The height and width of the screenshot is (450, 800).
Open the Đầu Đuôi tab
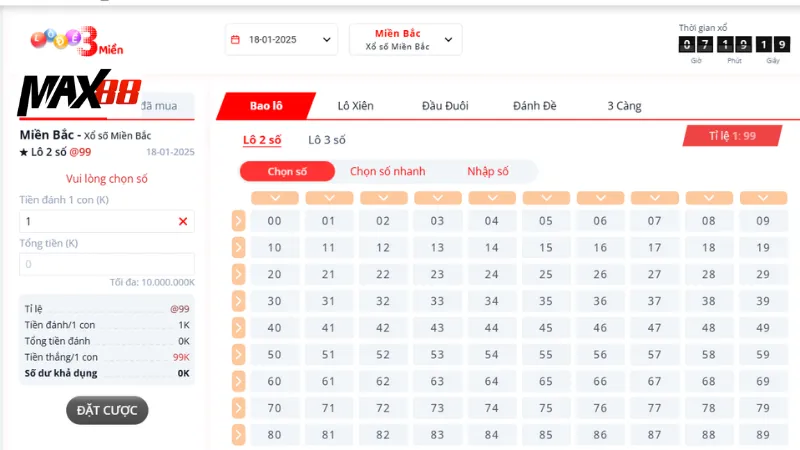tap(445, 106)
